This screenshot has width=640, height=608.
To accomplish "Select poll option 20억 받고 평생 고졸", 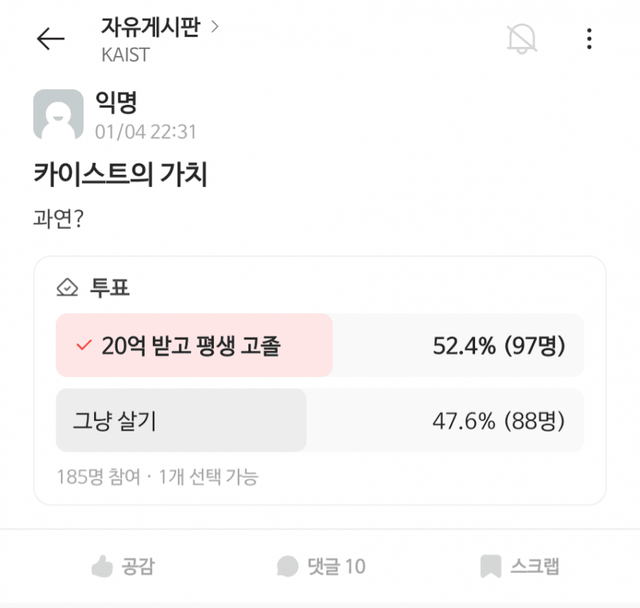I will point(192,346).
